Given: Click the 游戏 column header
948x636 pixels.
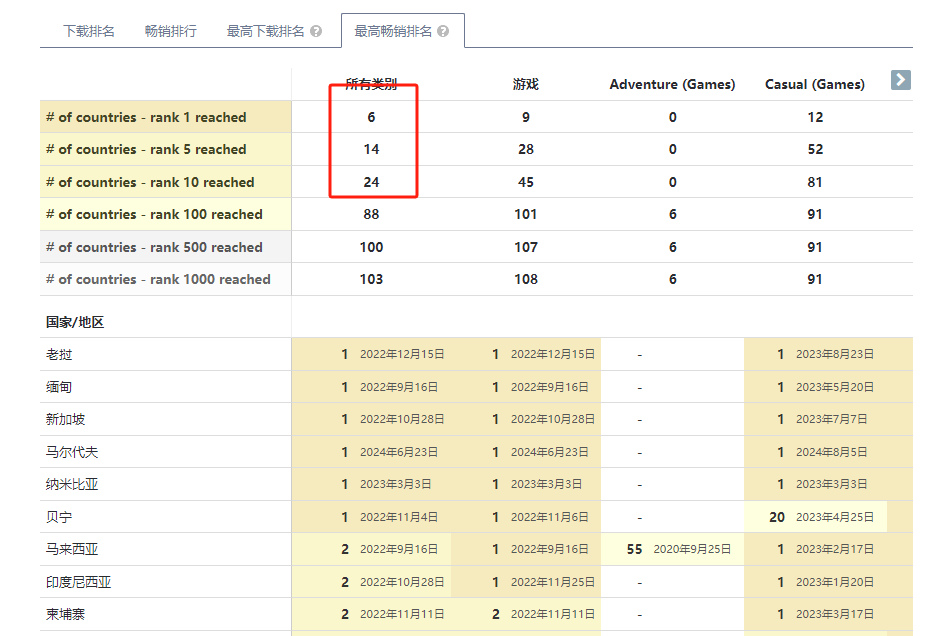Looking at the screenshot, I should (x=525, y=84).
